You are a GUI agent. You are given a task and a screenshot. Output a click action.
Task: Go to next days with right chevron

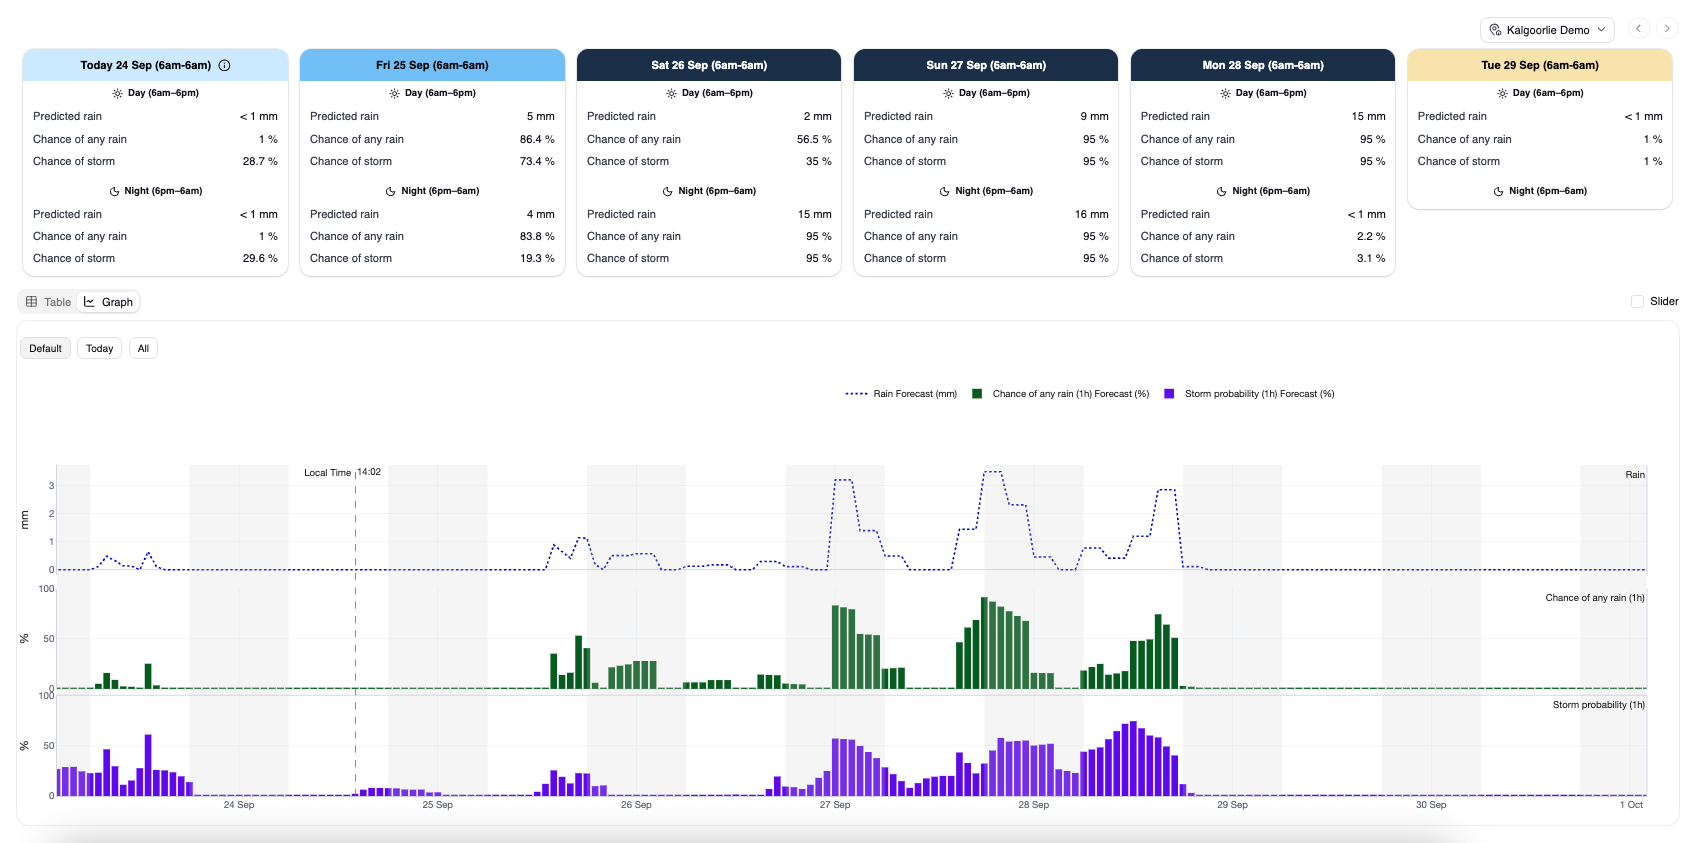(1666, 28)
